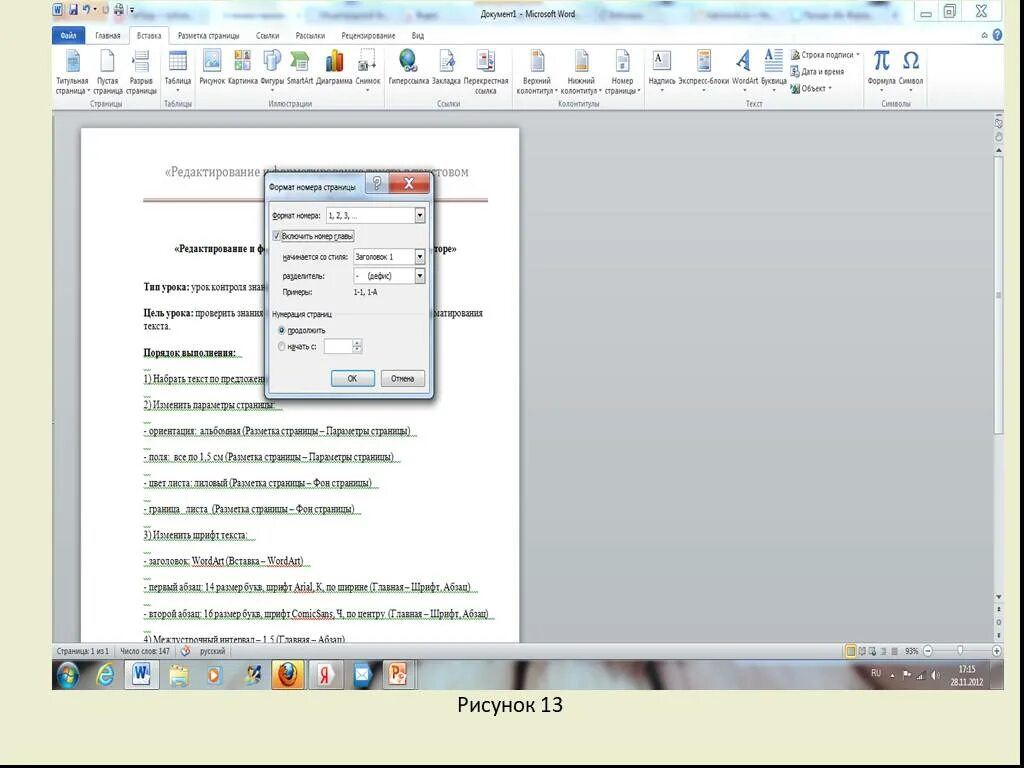Screen dimensions: 1024x768
Task: Select Print Layout view button in status bar
Action: (x=850, y=651)
